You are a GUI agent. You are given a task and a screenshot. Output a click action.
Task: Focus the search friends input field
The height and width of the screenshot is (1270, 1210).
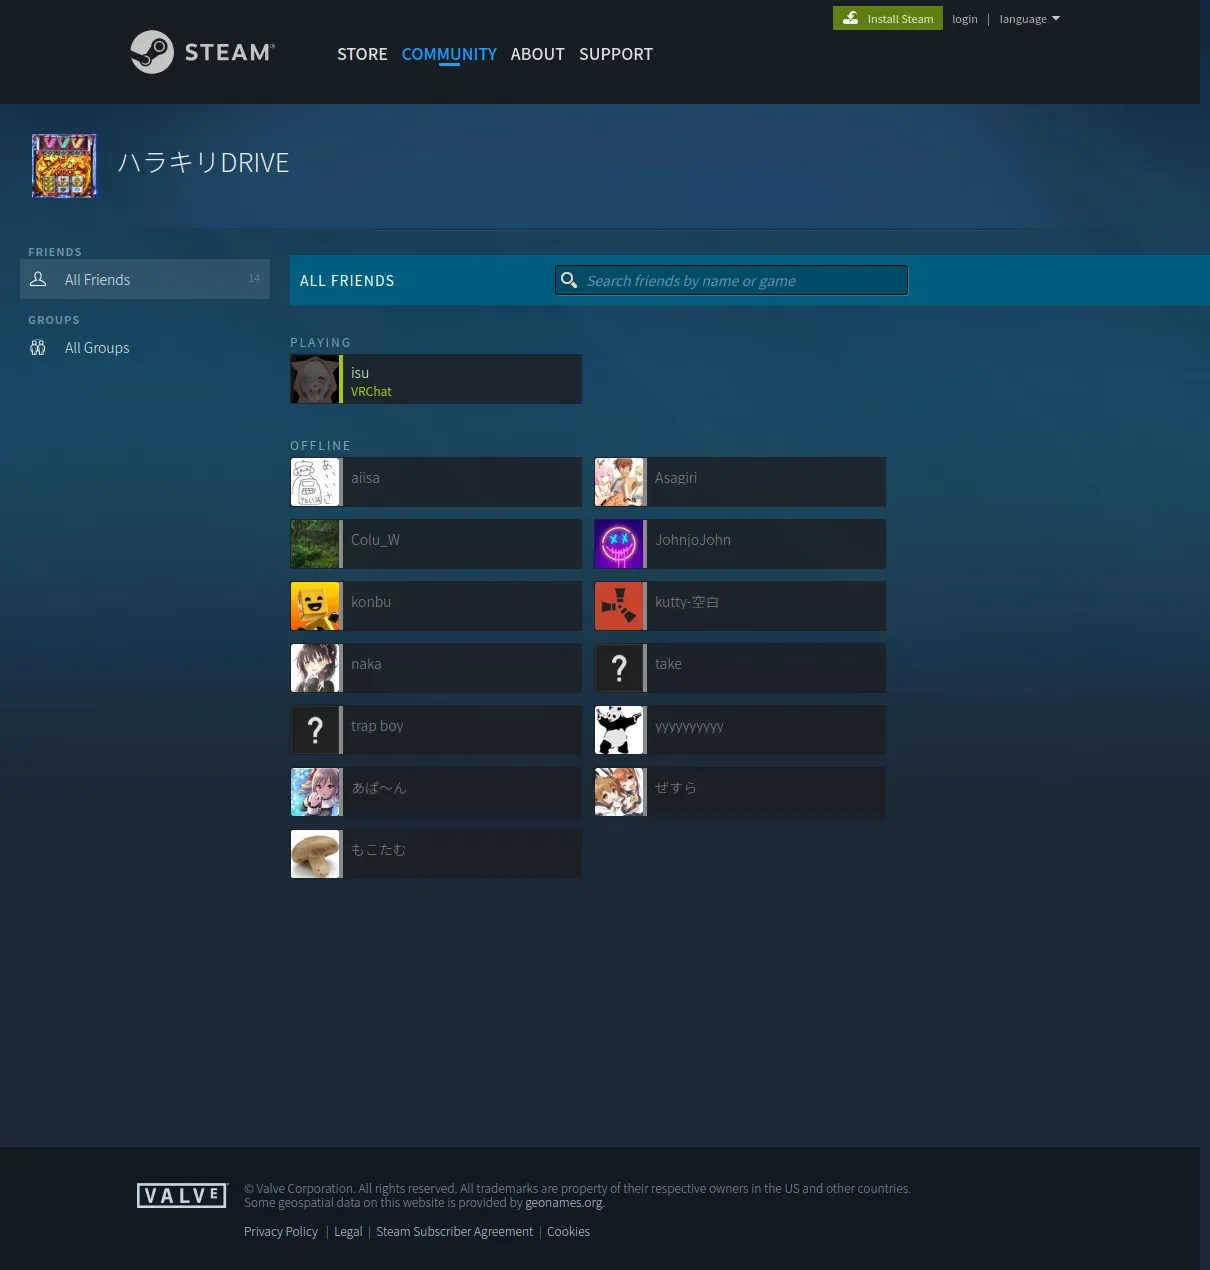[x=731, y=280]
